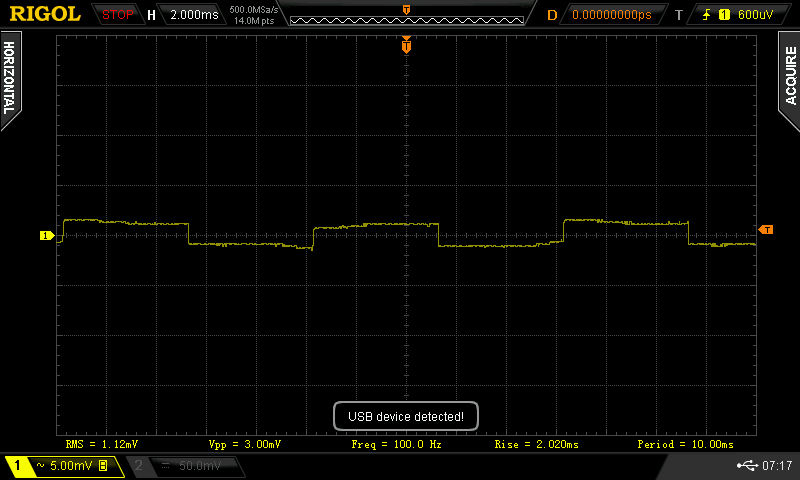Image resolution: width=800 pixels, height=480 pixels.
Task: Select the channel 2 50.0mV scale value
Action: (199, 465)
